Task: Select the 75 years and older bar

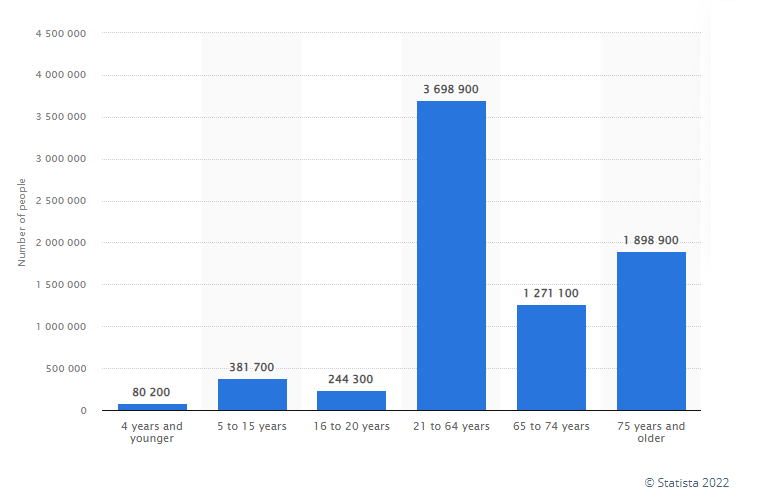Action: tap(651, 331)
